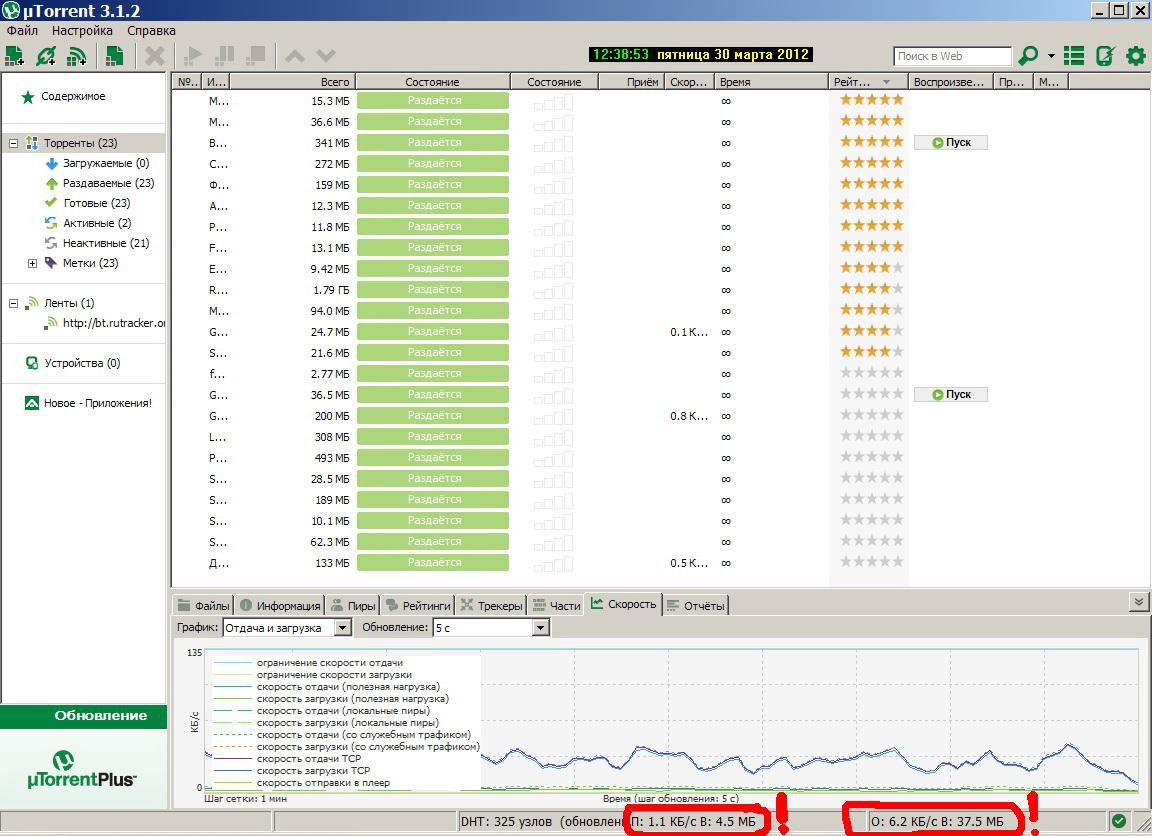The image size is (1152, 836).
Task: Click the Pause torrent toolbar icon
Action: pos(225,56)
